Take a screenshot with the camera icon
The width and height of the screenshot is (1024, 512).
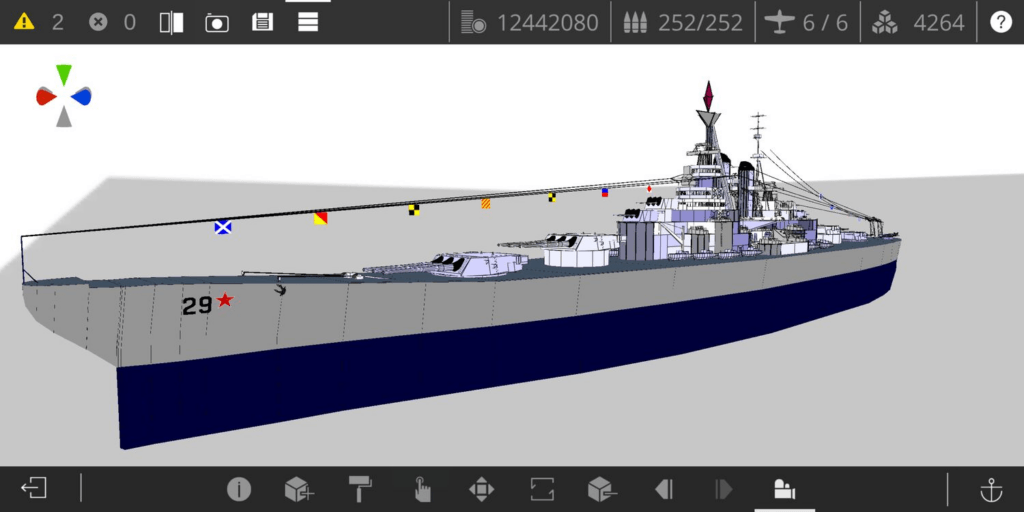(x=217, y=22)
